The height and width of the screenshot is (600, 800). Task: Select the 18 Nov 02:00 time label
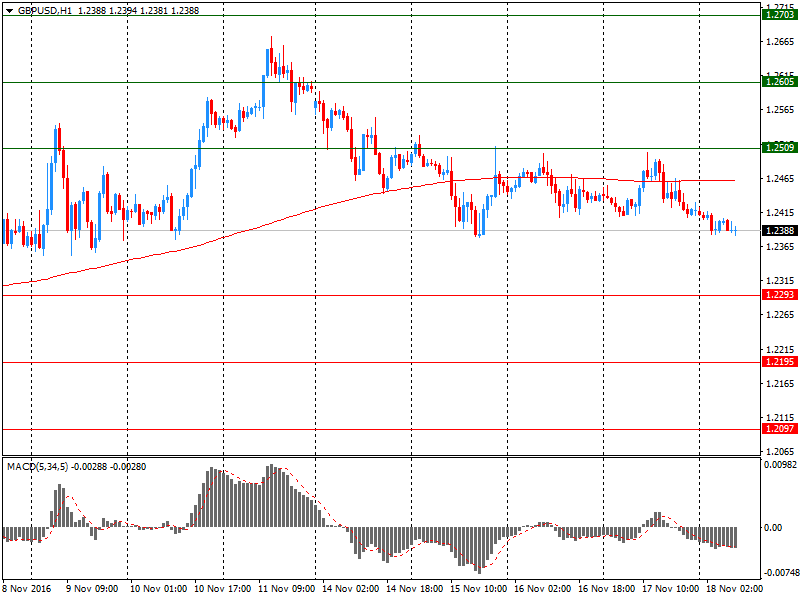point(734,589)
